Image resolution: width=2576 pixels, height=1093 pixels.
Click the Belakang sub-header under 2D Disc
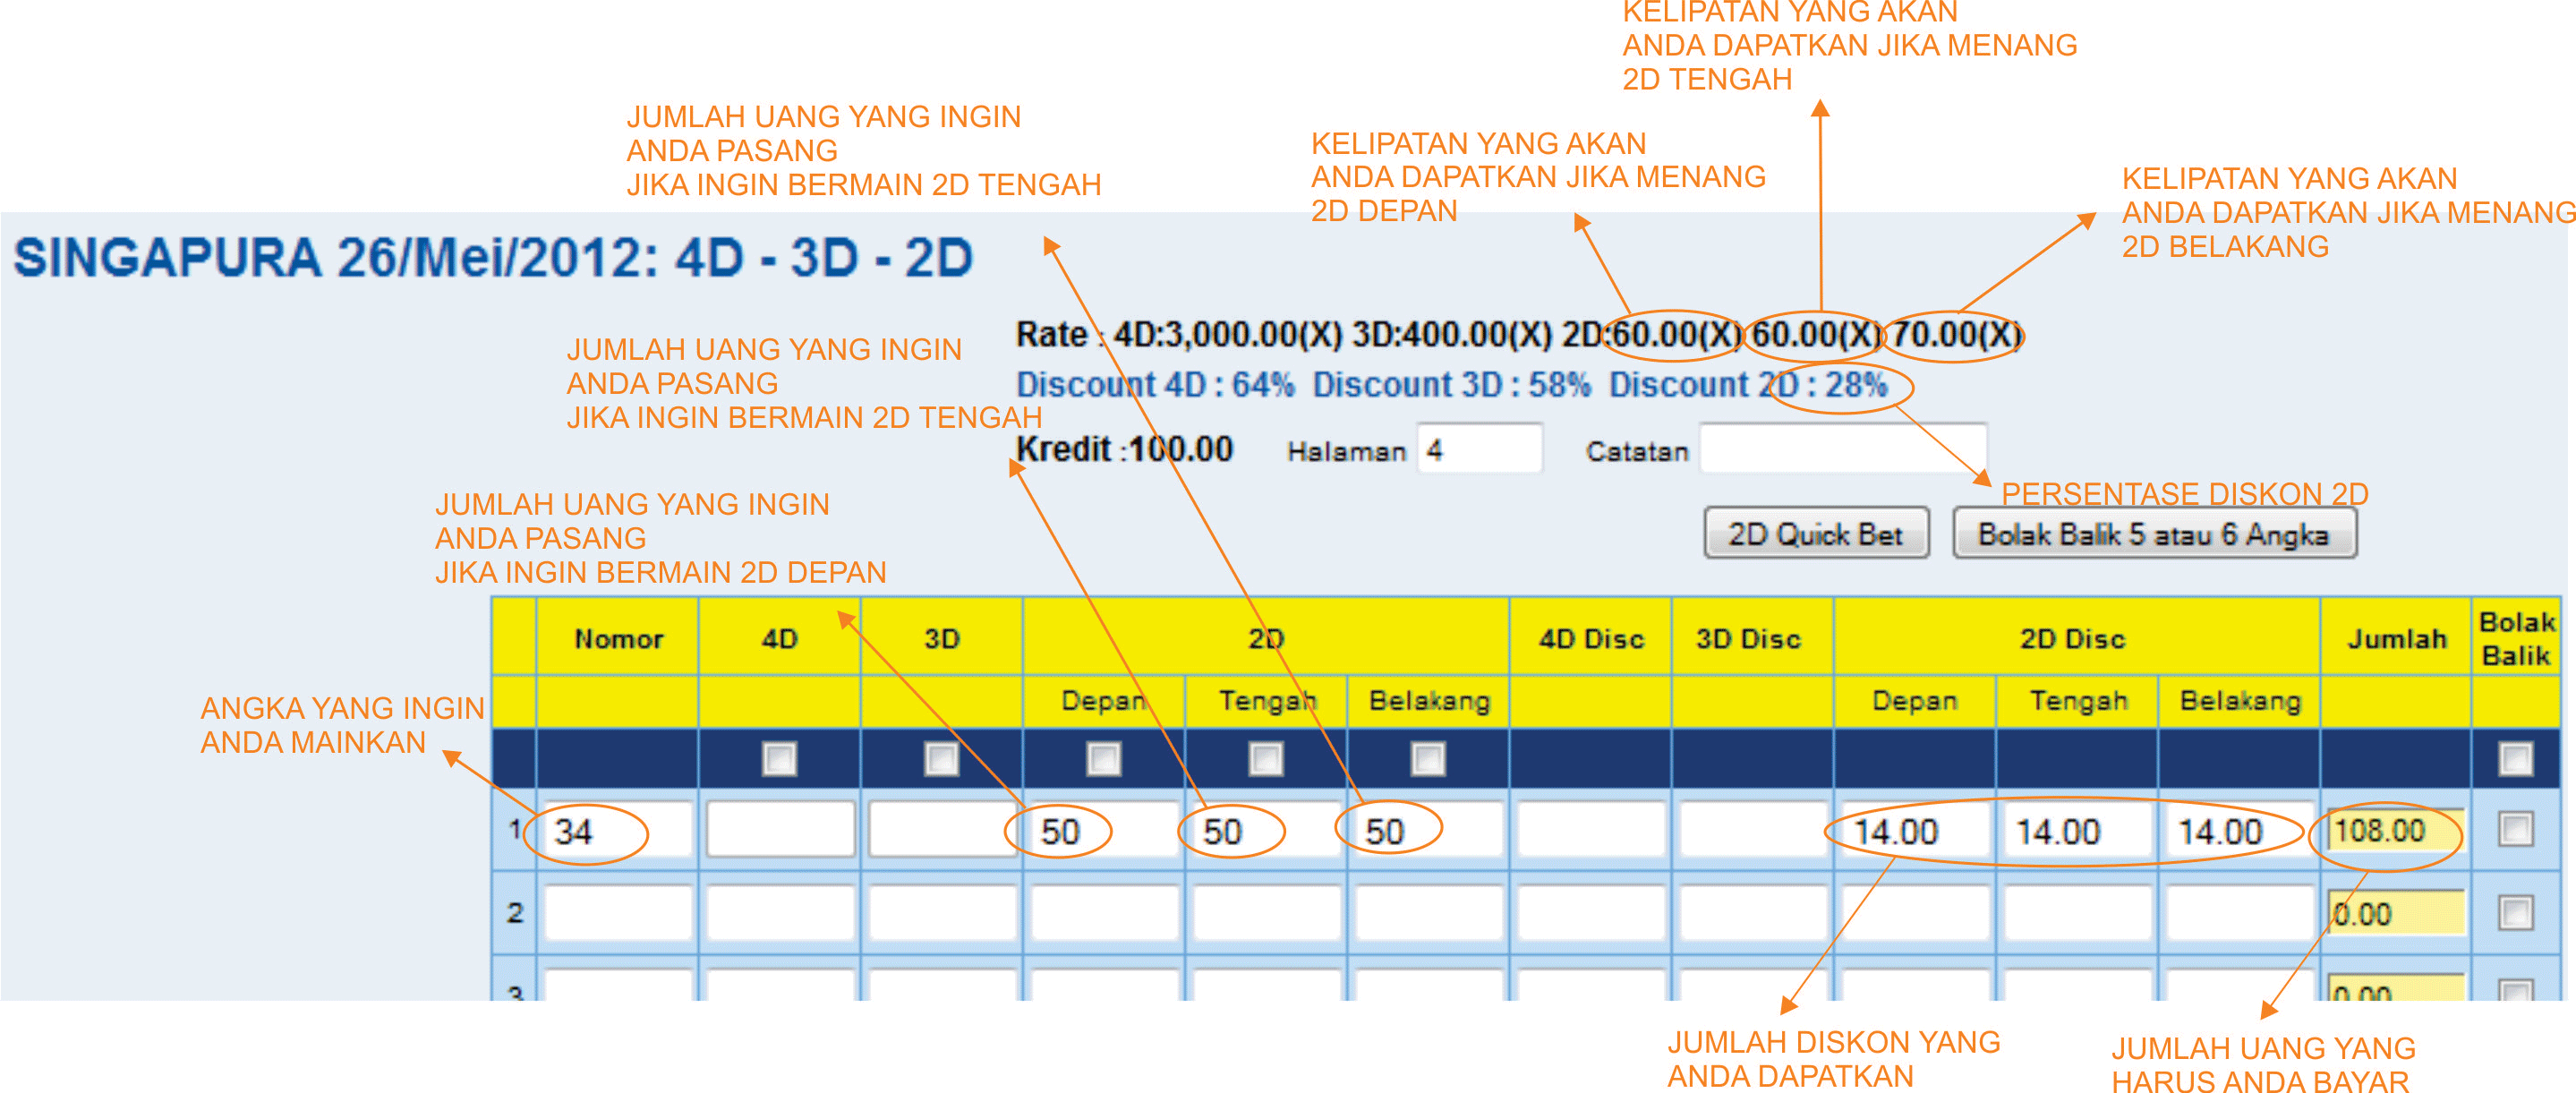(x=2240, y=700)
